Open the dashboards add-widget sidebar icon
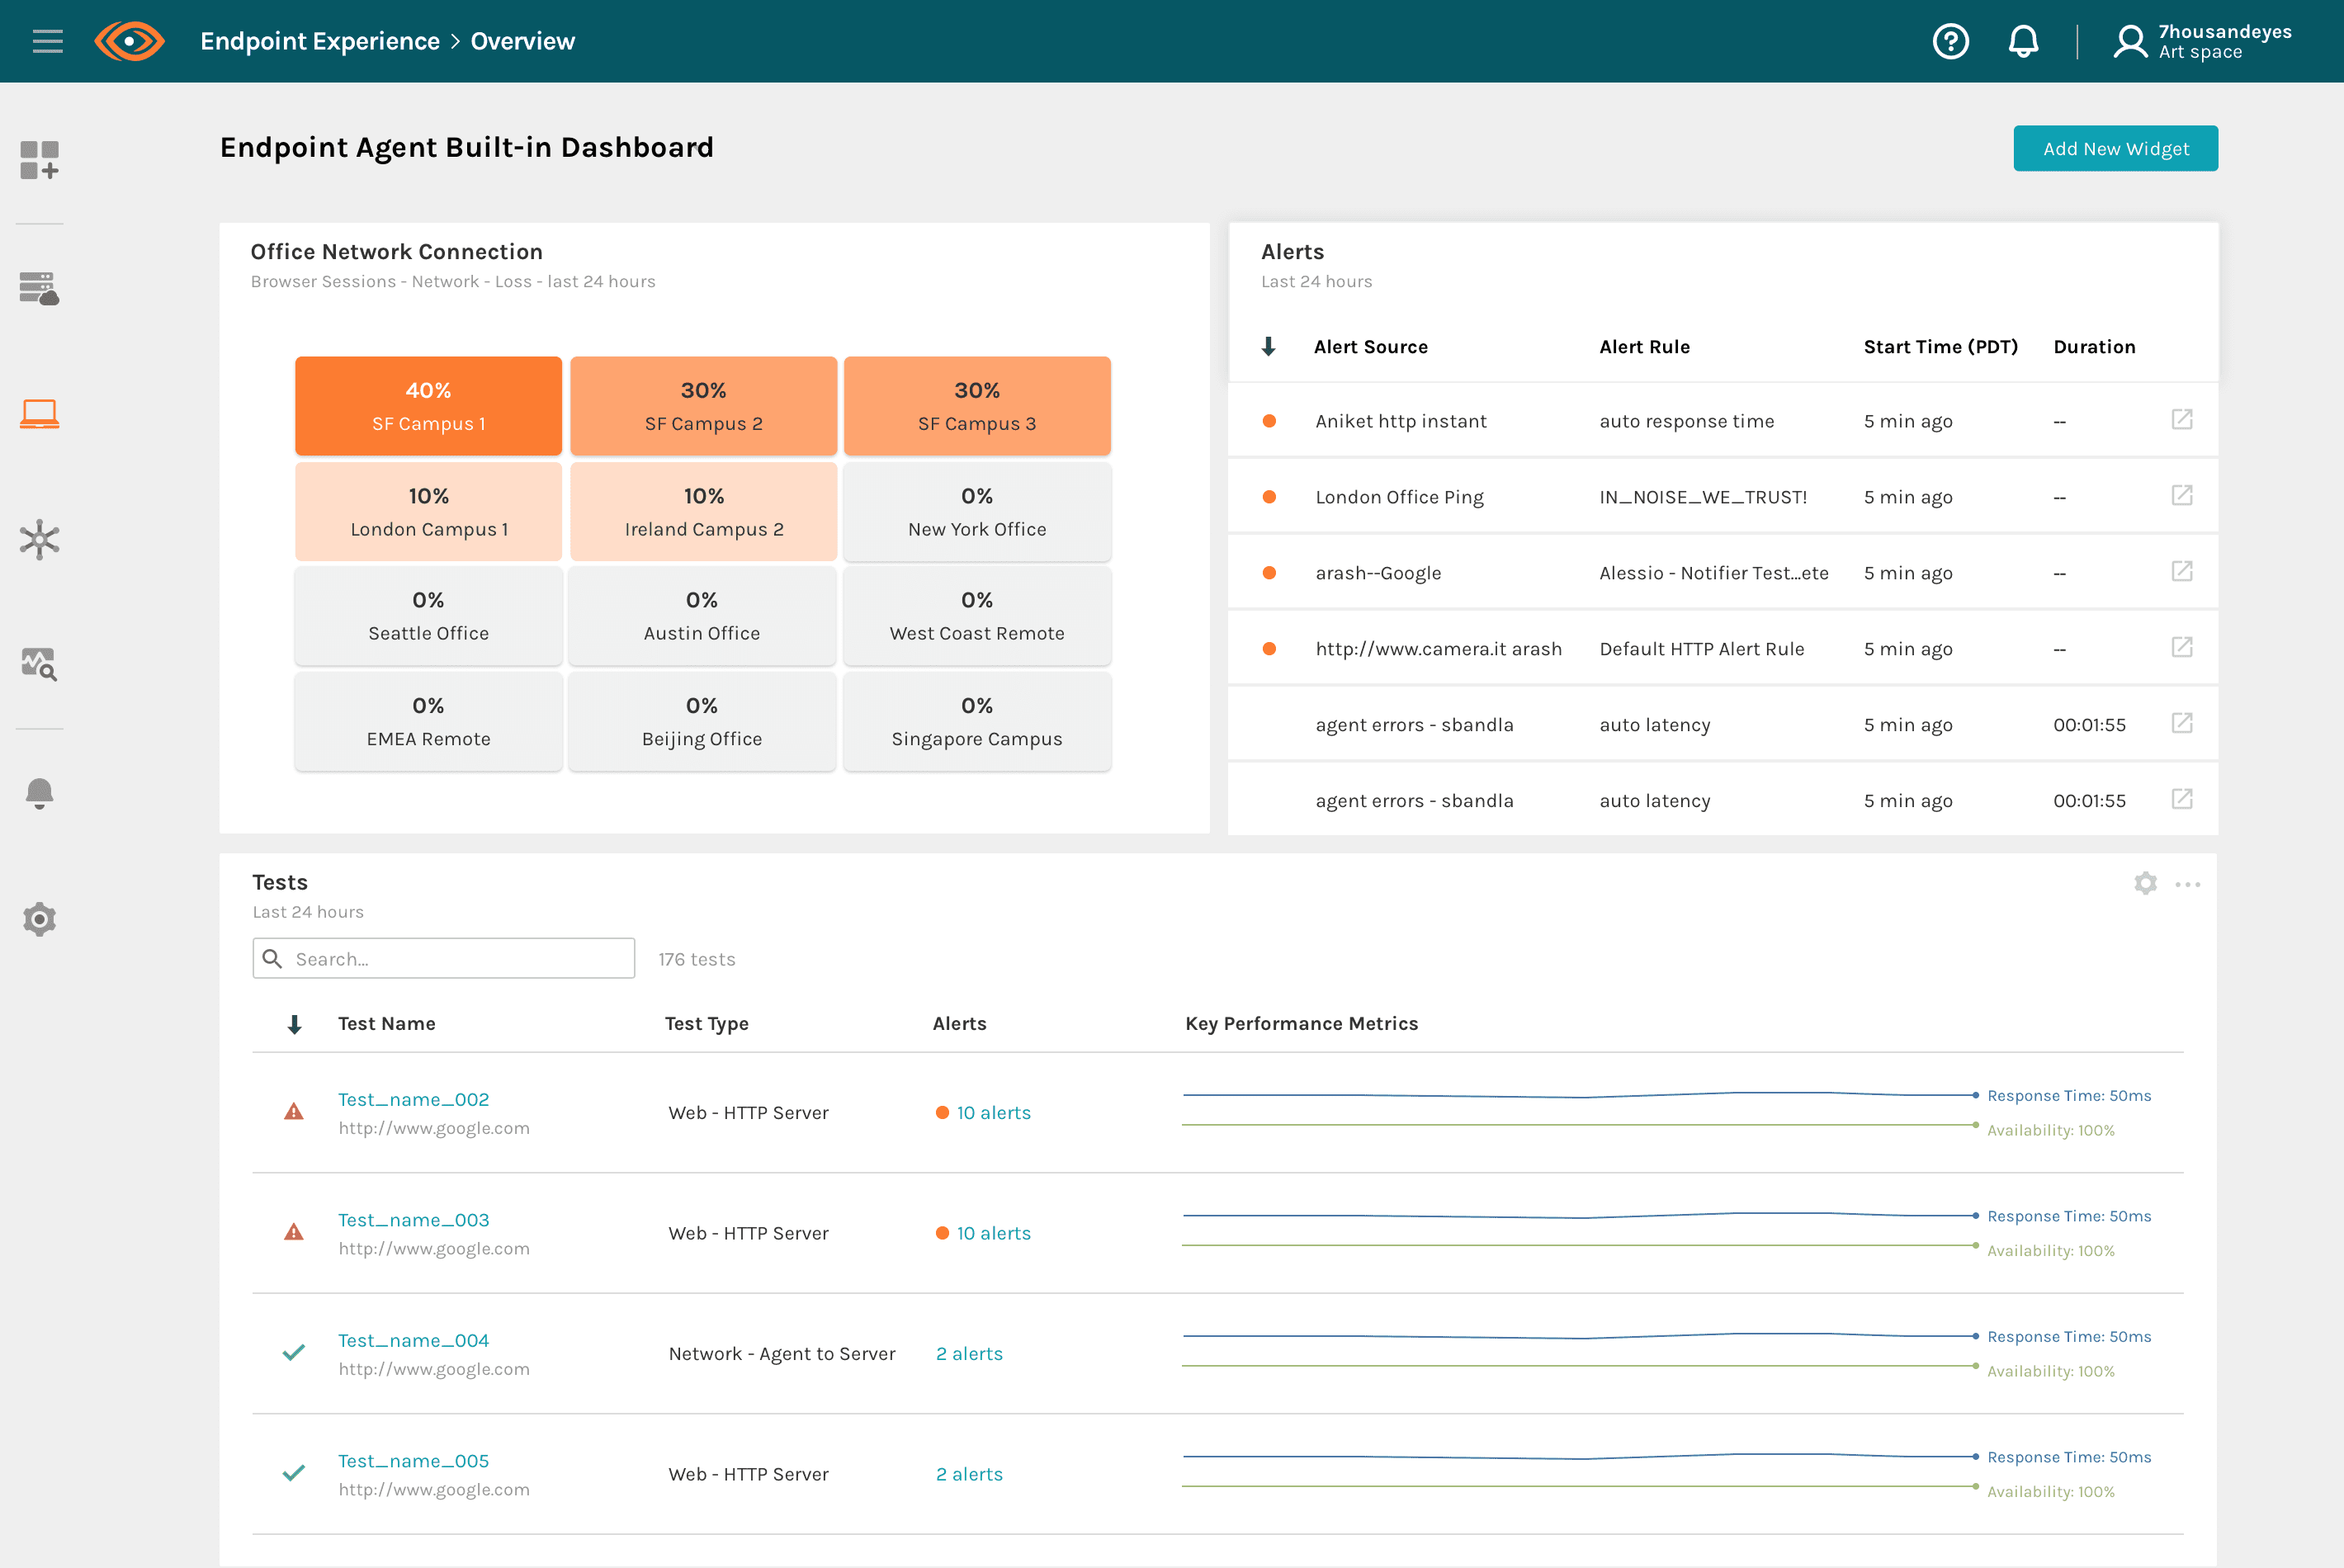2344x1568 pixels. [40, 160]
